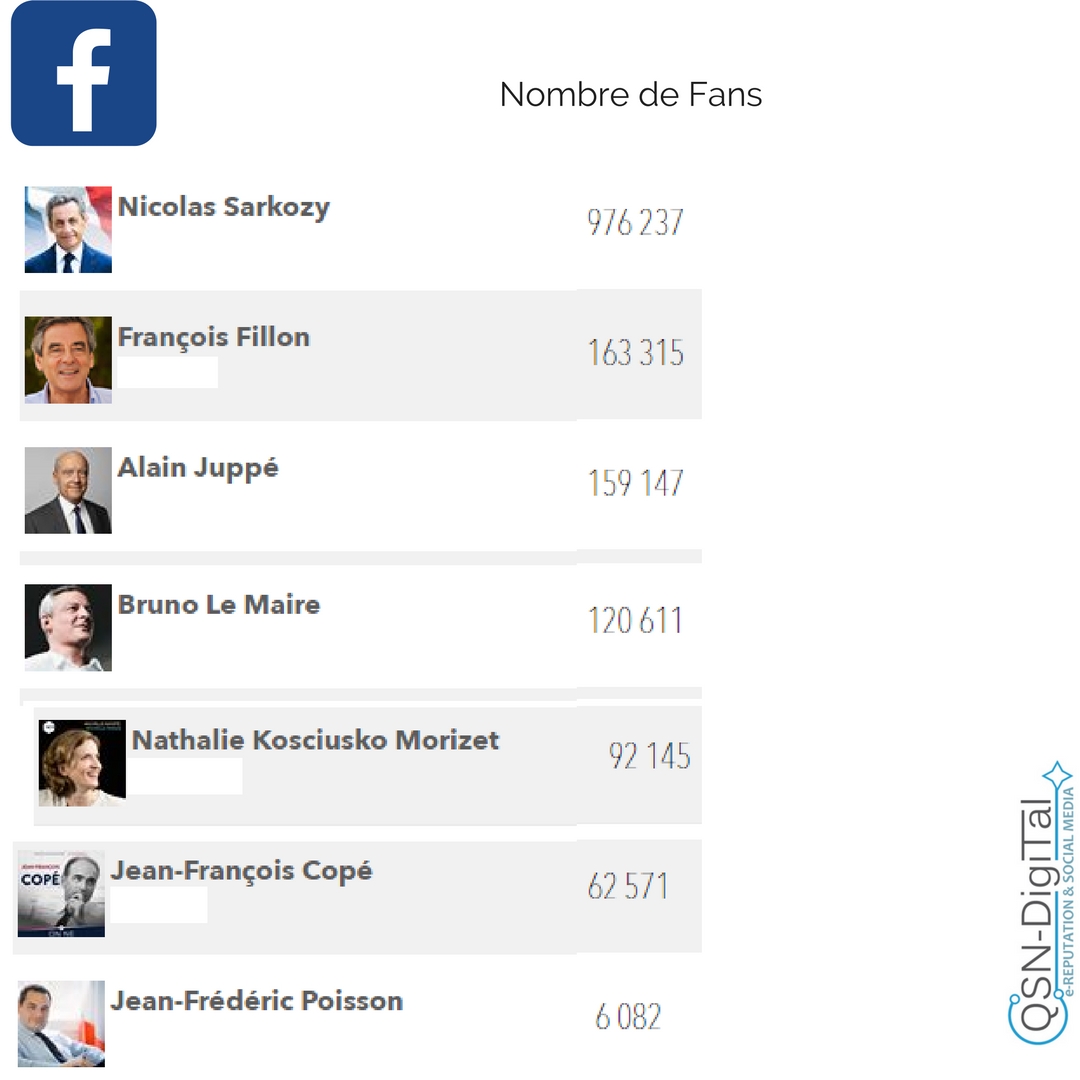Select Jean-François Copé's profile image
The height and width of the screenshot is (1080, 1080).
pos(61,894)
